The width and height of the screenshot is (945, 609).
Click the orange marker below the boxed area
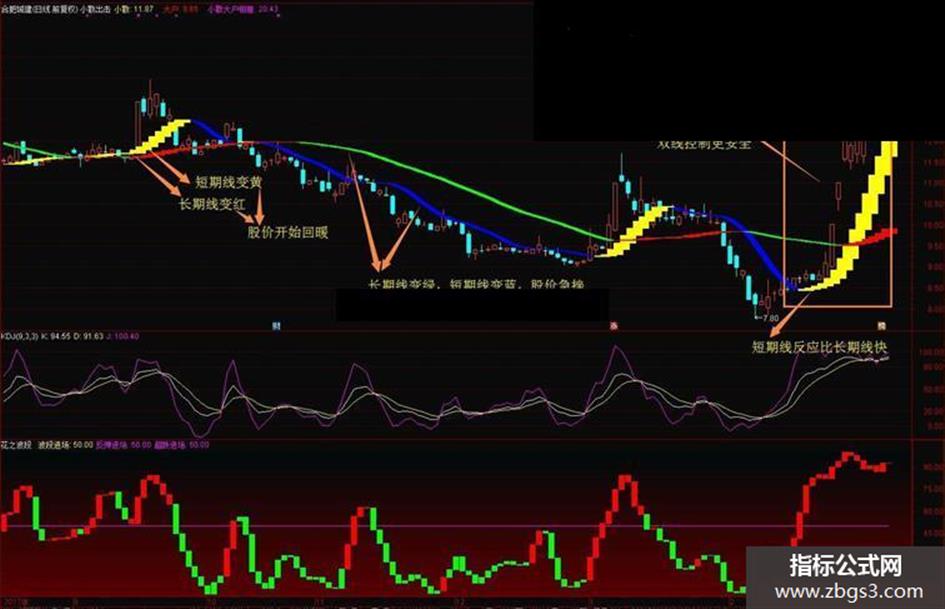click(x=882, y=326)
